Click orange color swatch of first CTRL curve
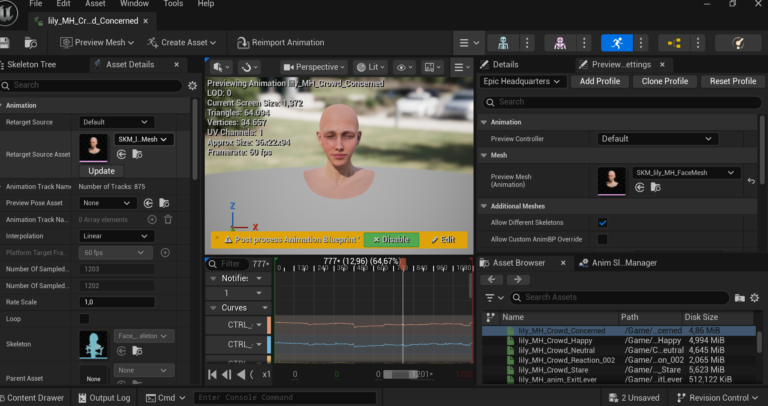 269,326
